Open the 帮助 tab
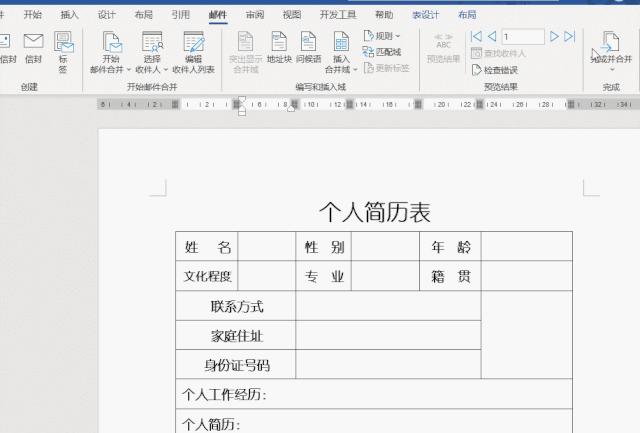This screenshot has height=433, width=640. point(384,15)
